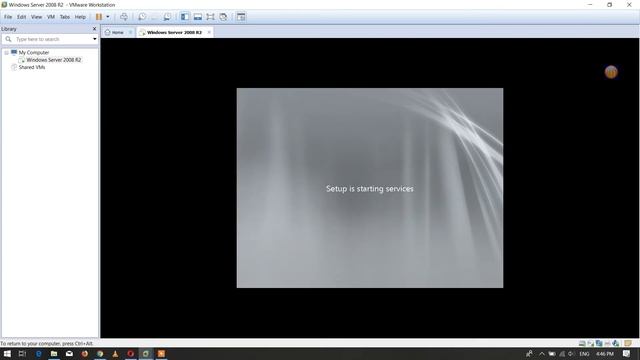The image size is (640, 360).
Task: Open the File menu
Action: [x=8, y=17]
